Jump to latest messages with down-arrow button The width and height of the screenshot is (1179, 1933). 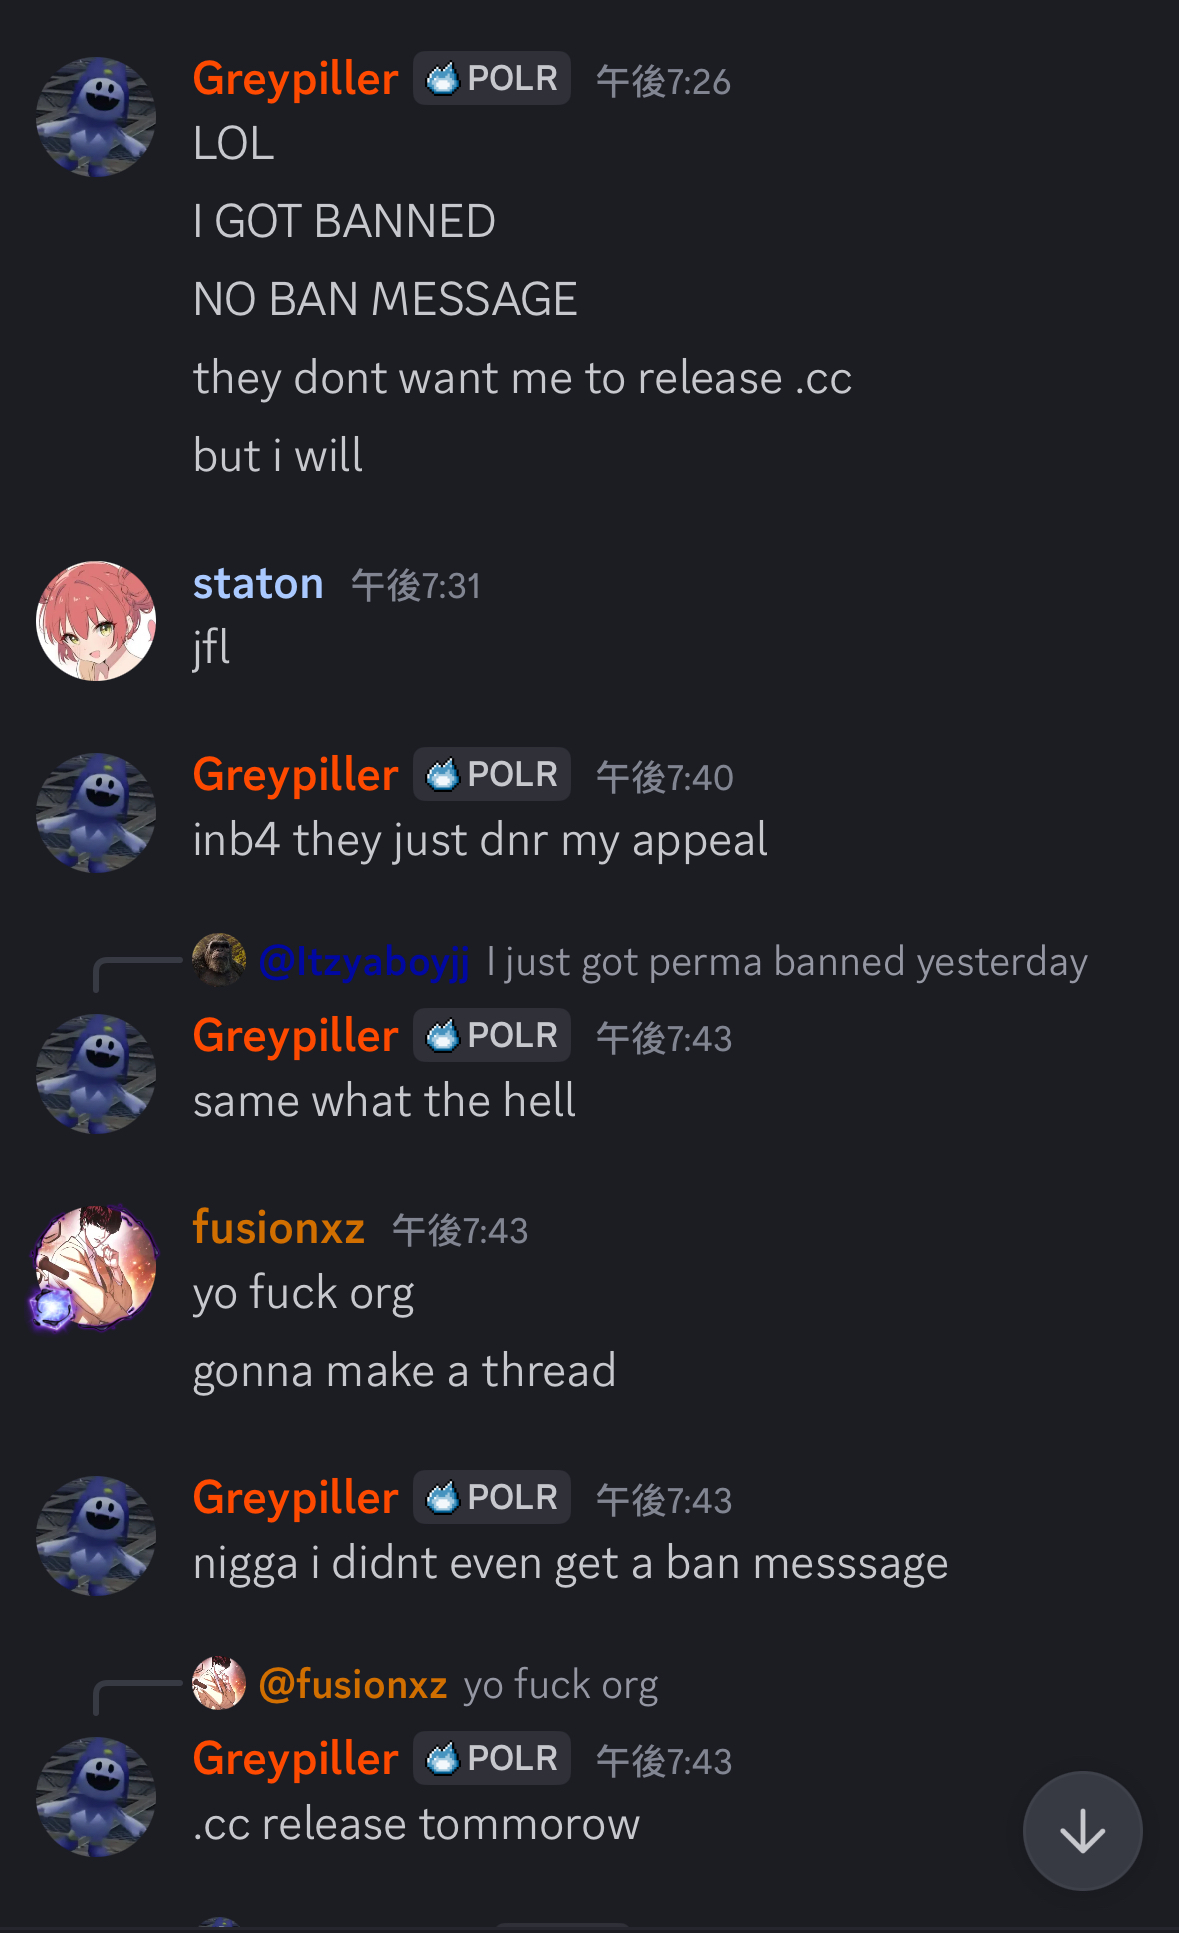(1082, 1831)
